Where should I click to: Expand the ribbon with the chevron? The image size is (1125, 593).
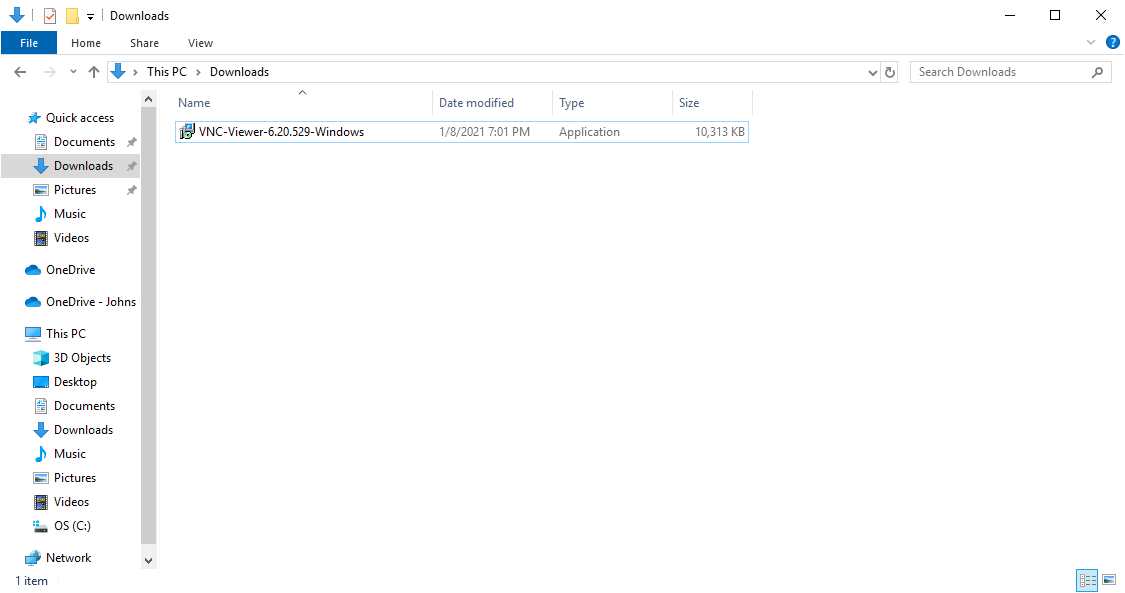click(1091, 42)
